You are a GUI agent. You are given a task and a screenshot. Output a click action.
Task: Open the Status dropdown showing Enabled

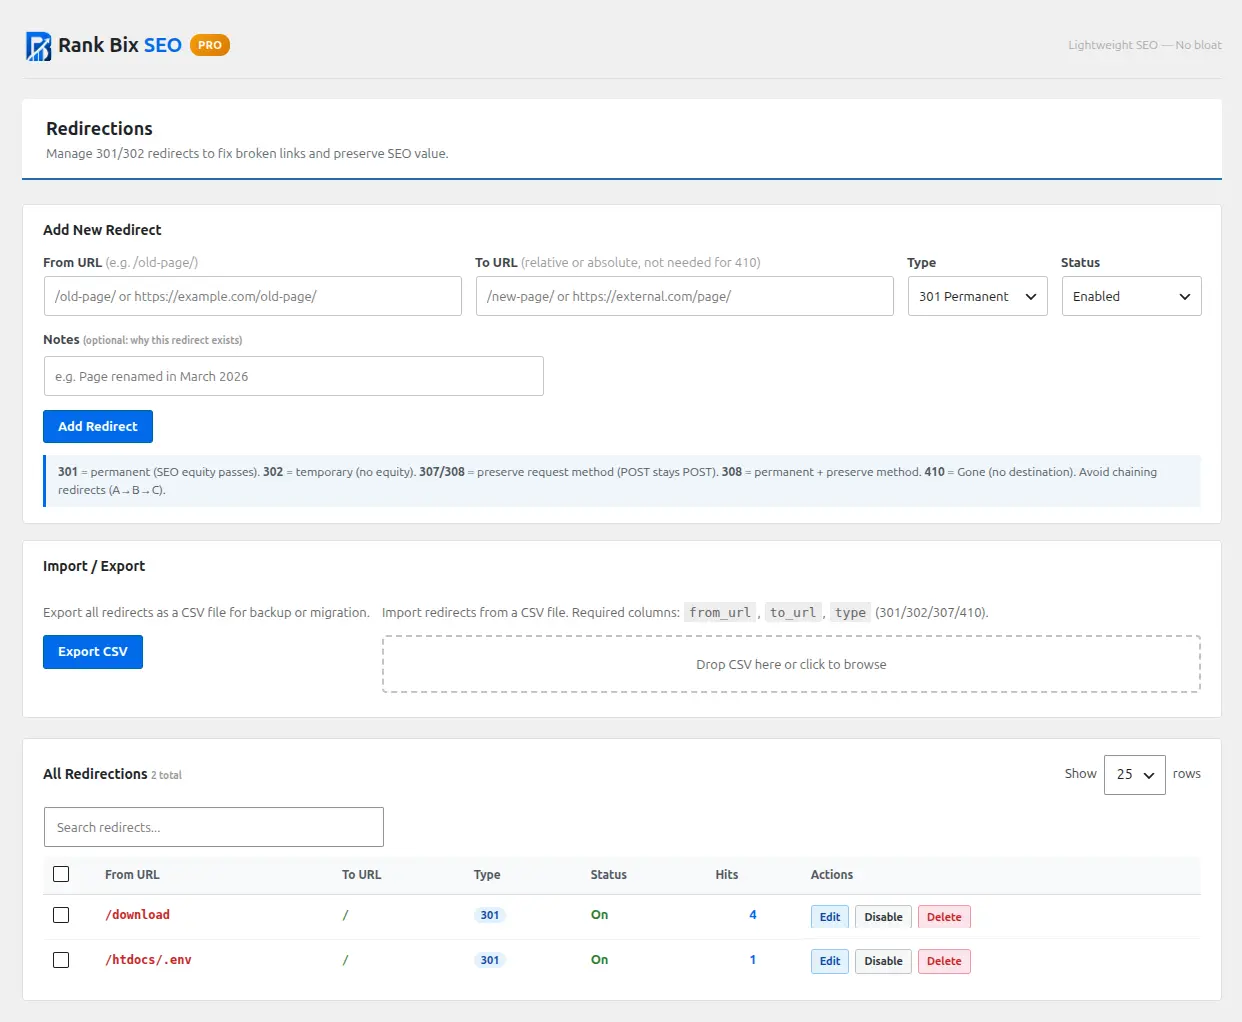click(1131, 296)
